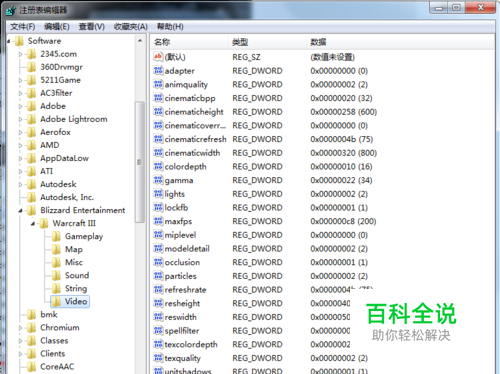Screen dimensions: 500x374
Task: Click the Gameplay folder icon
Action: [56, 236]
